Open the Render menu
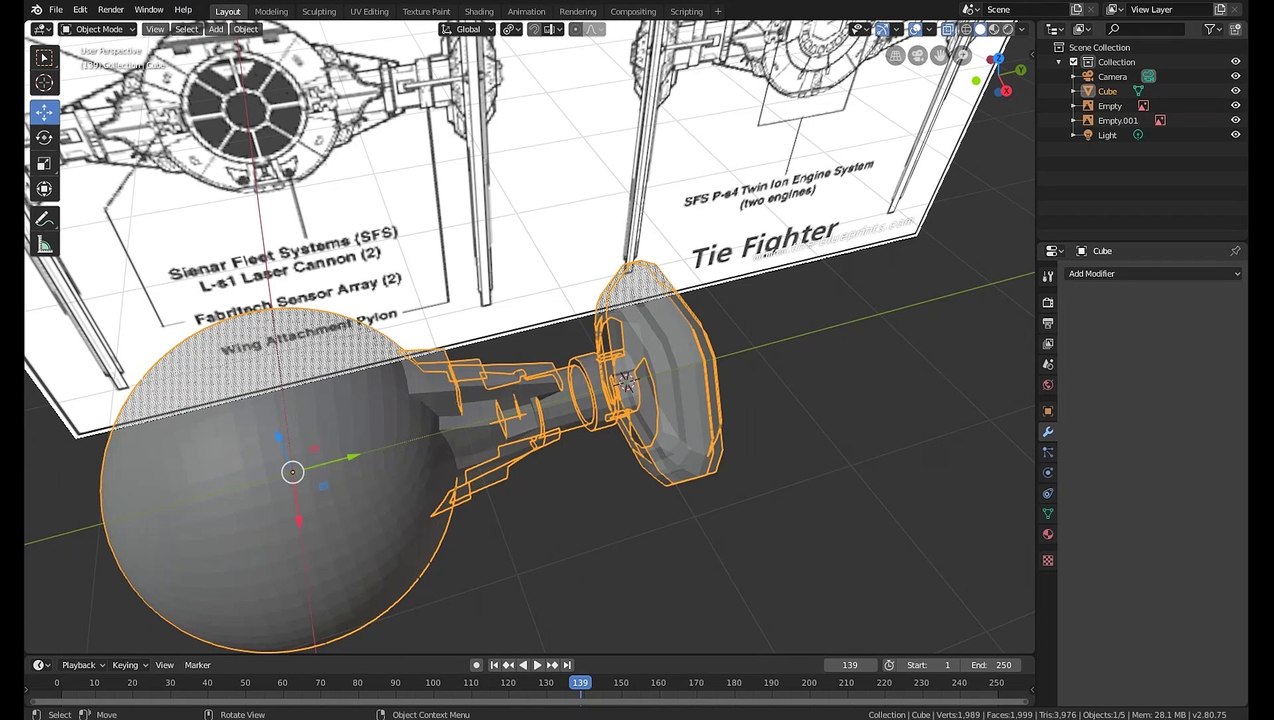1274x720 pixels. tap(110, 10)
